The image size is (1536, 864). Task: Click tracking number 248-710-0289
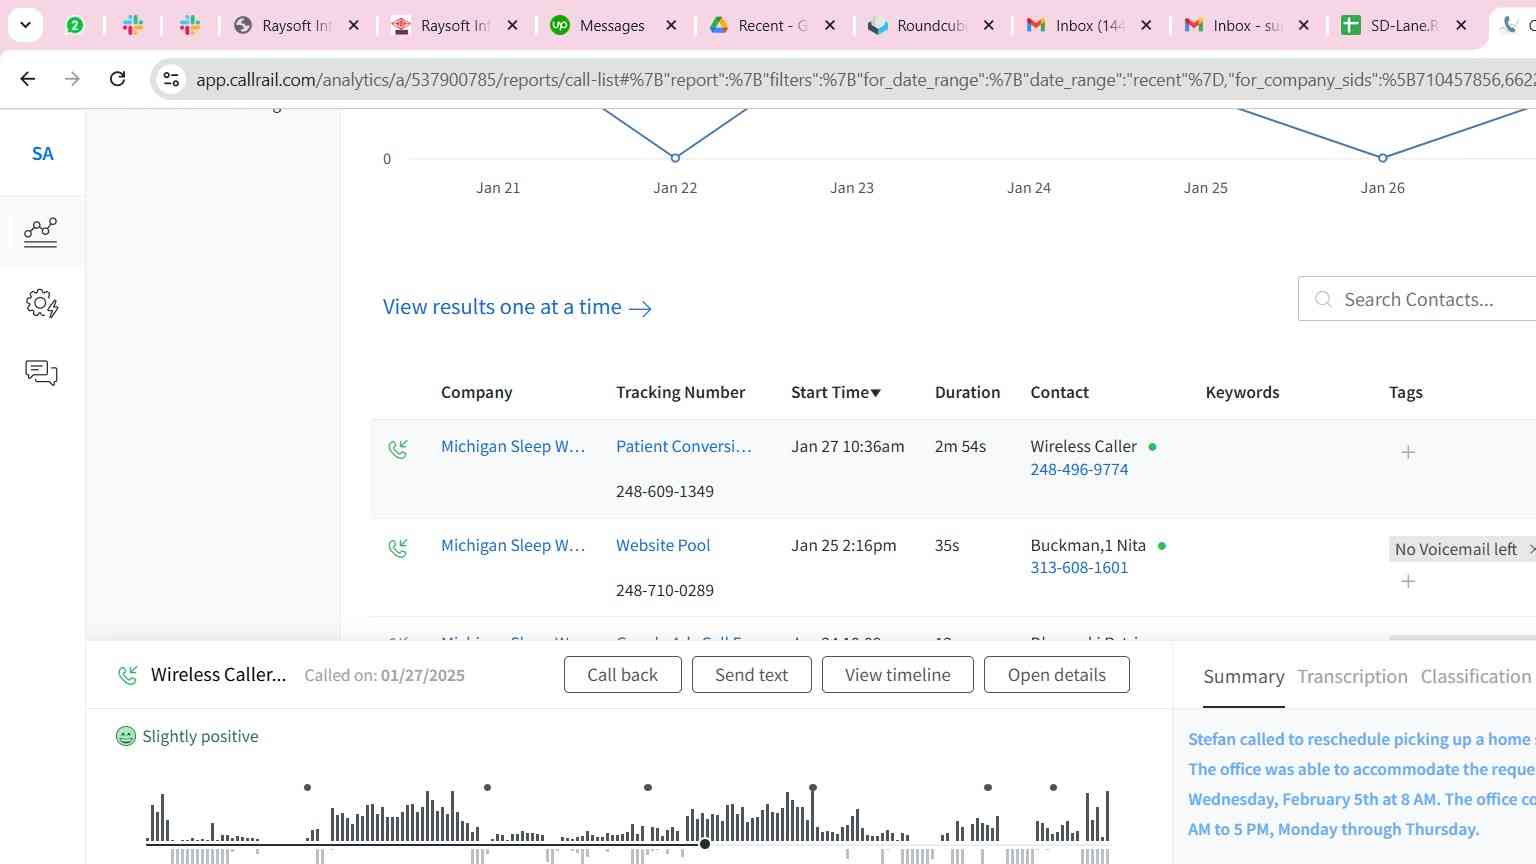coord(665,590)
